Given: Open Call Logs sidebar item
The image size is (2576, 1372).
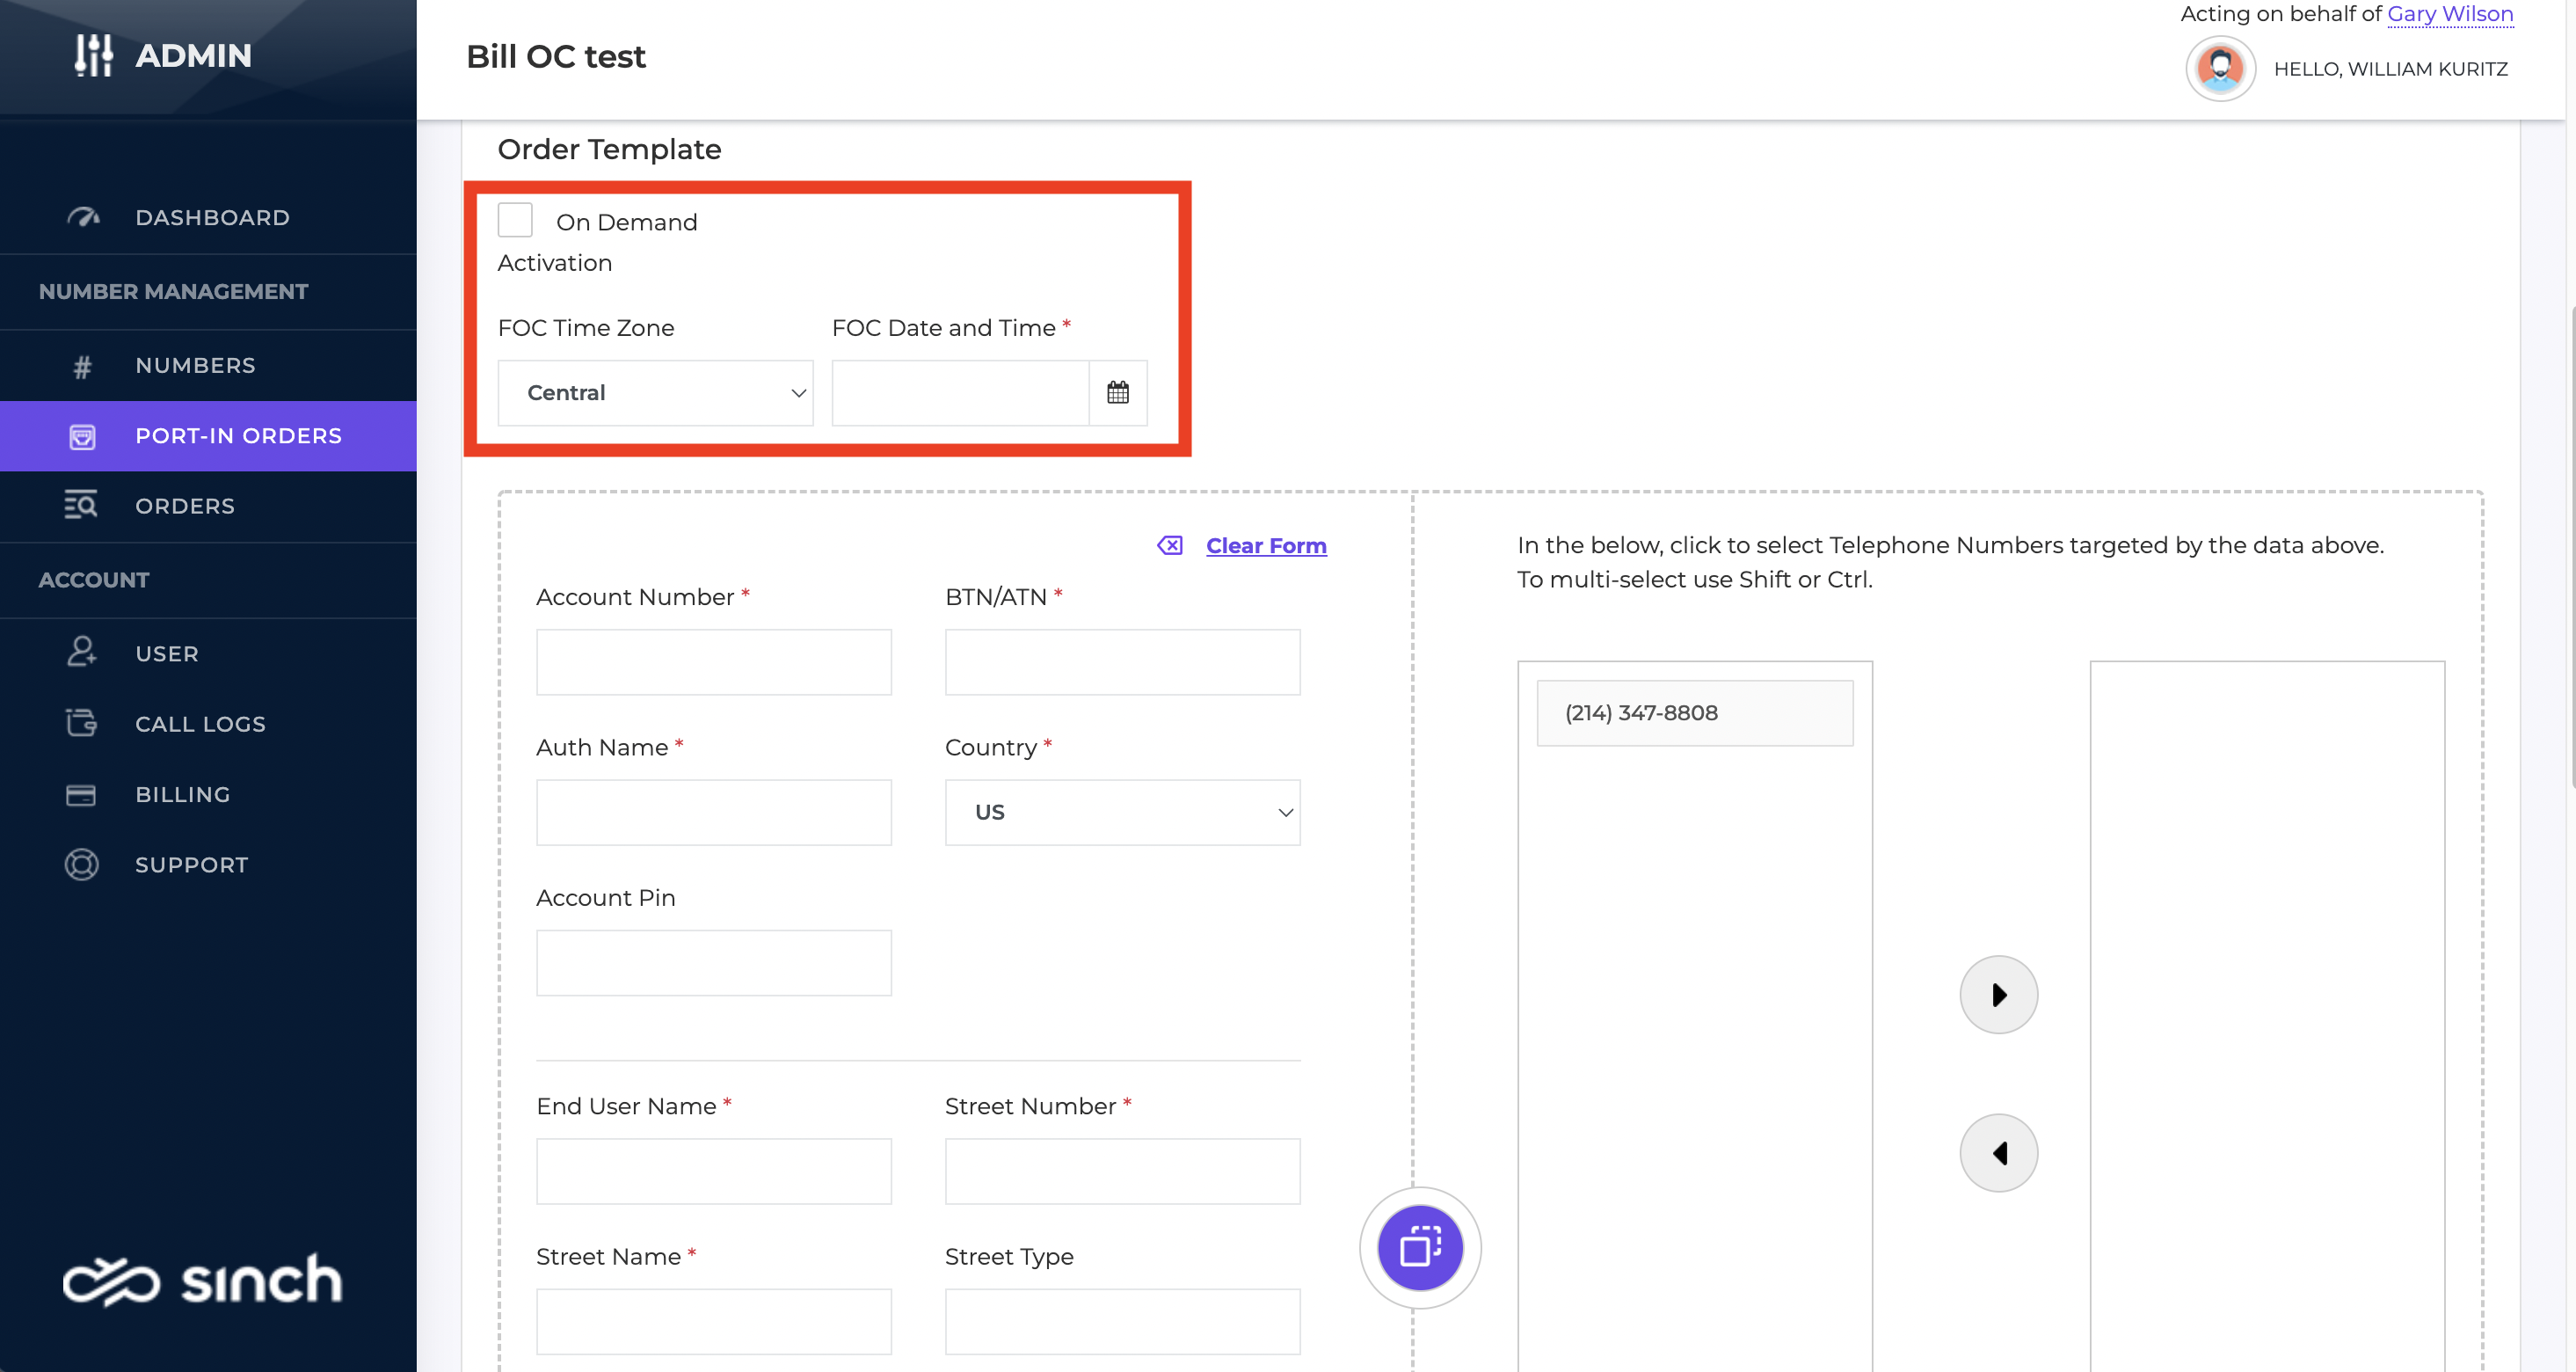Looking at the screenshot, I should [200, 724].
